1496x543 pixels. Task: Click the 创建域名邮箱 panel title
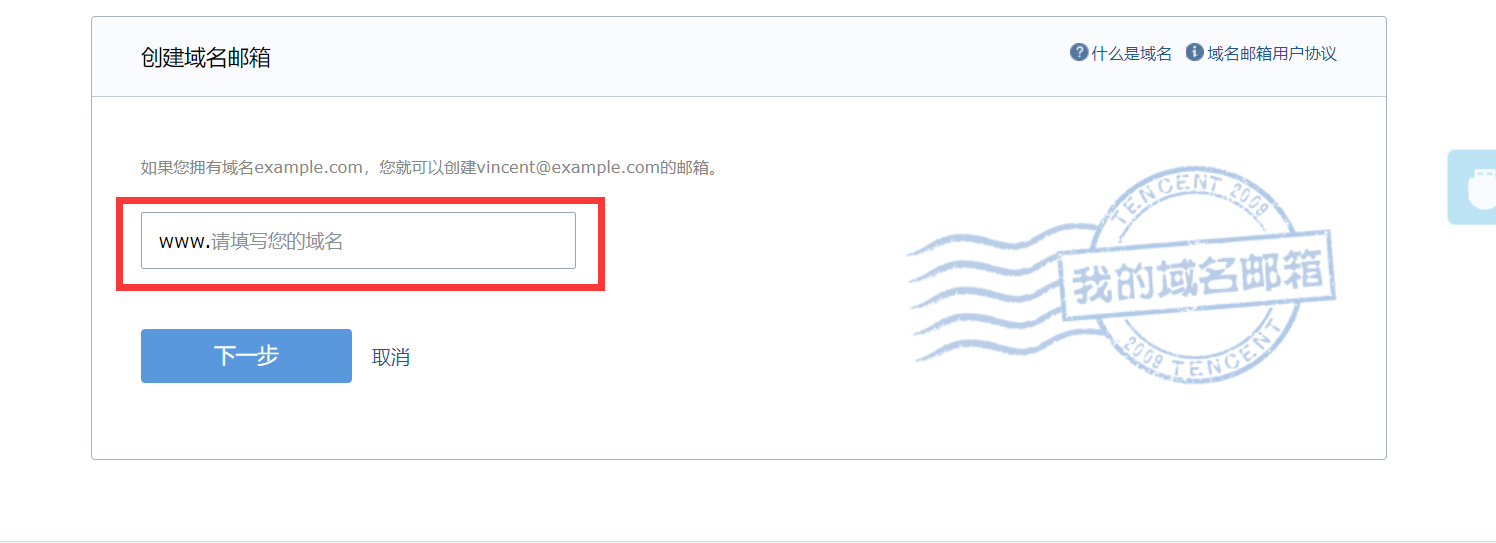[x=205, y=57]
